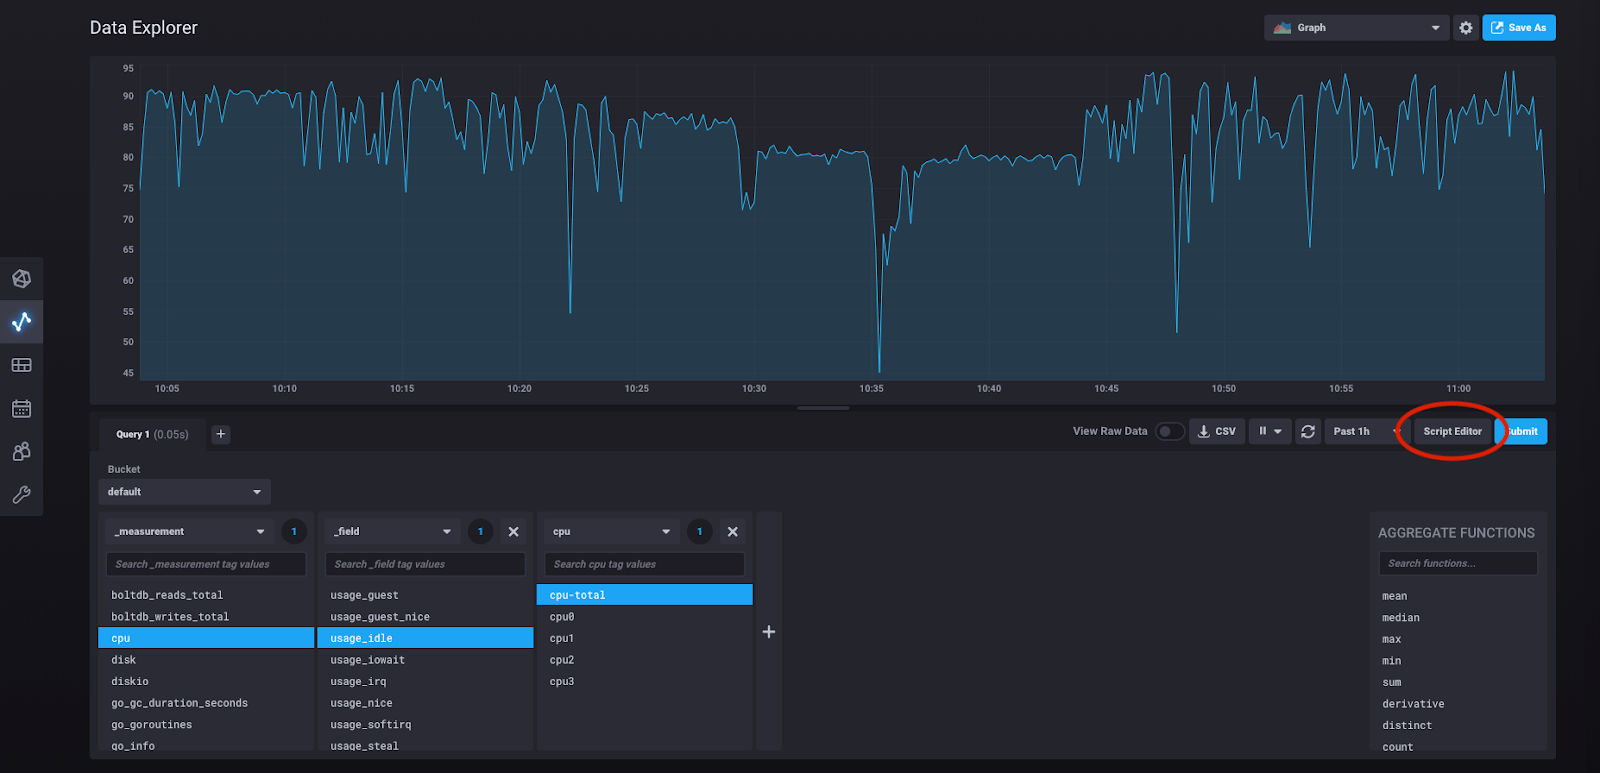Screen dimensions: 1600x773
Task: Select usage_softirq field
Action: tap(425, 725)
